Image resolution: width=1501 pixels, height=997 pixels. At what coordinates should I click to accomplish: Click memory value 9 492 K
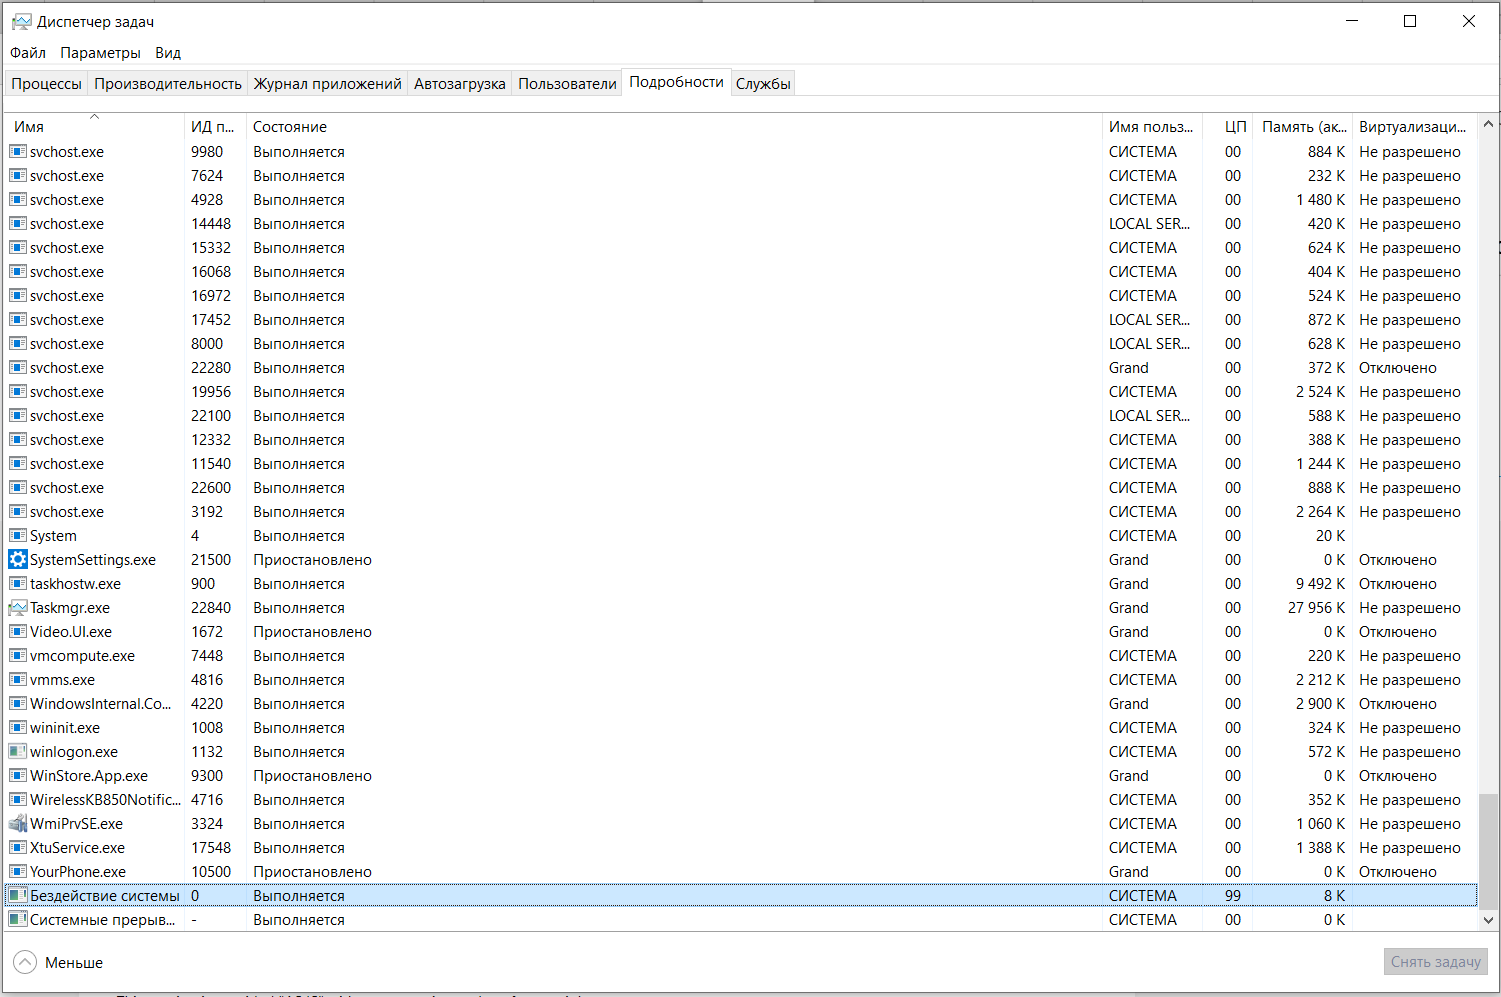pos(1320,584)
